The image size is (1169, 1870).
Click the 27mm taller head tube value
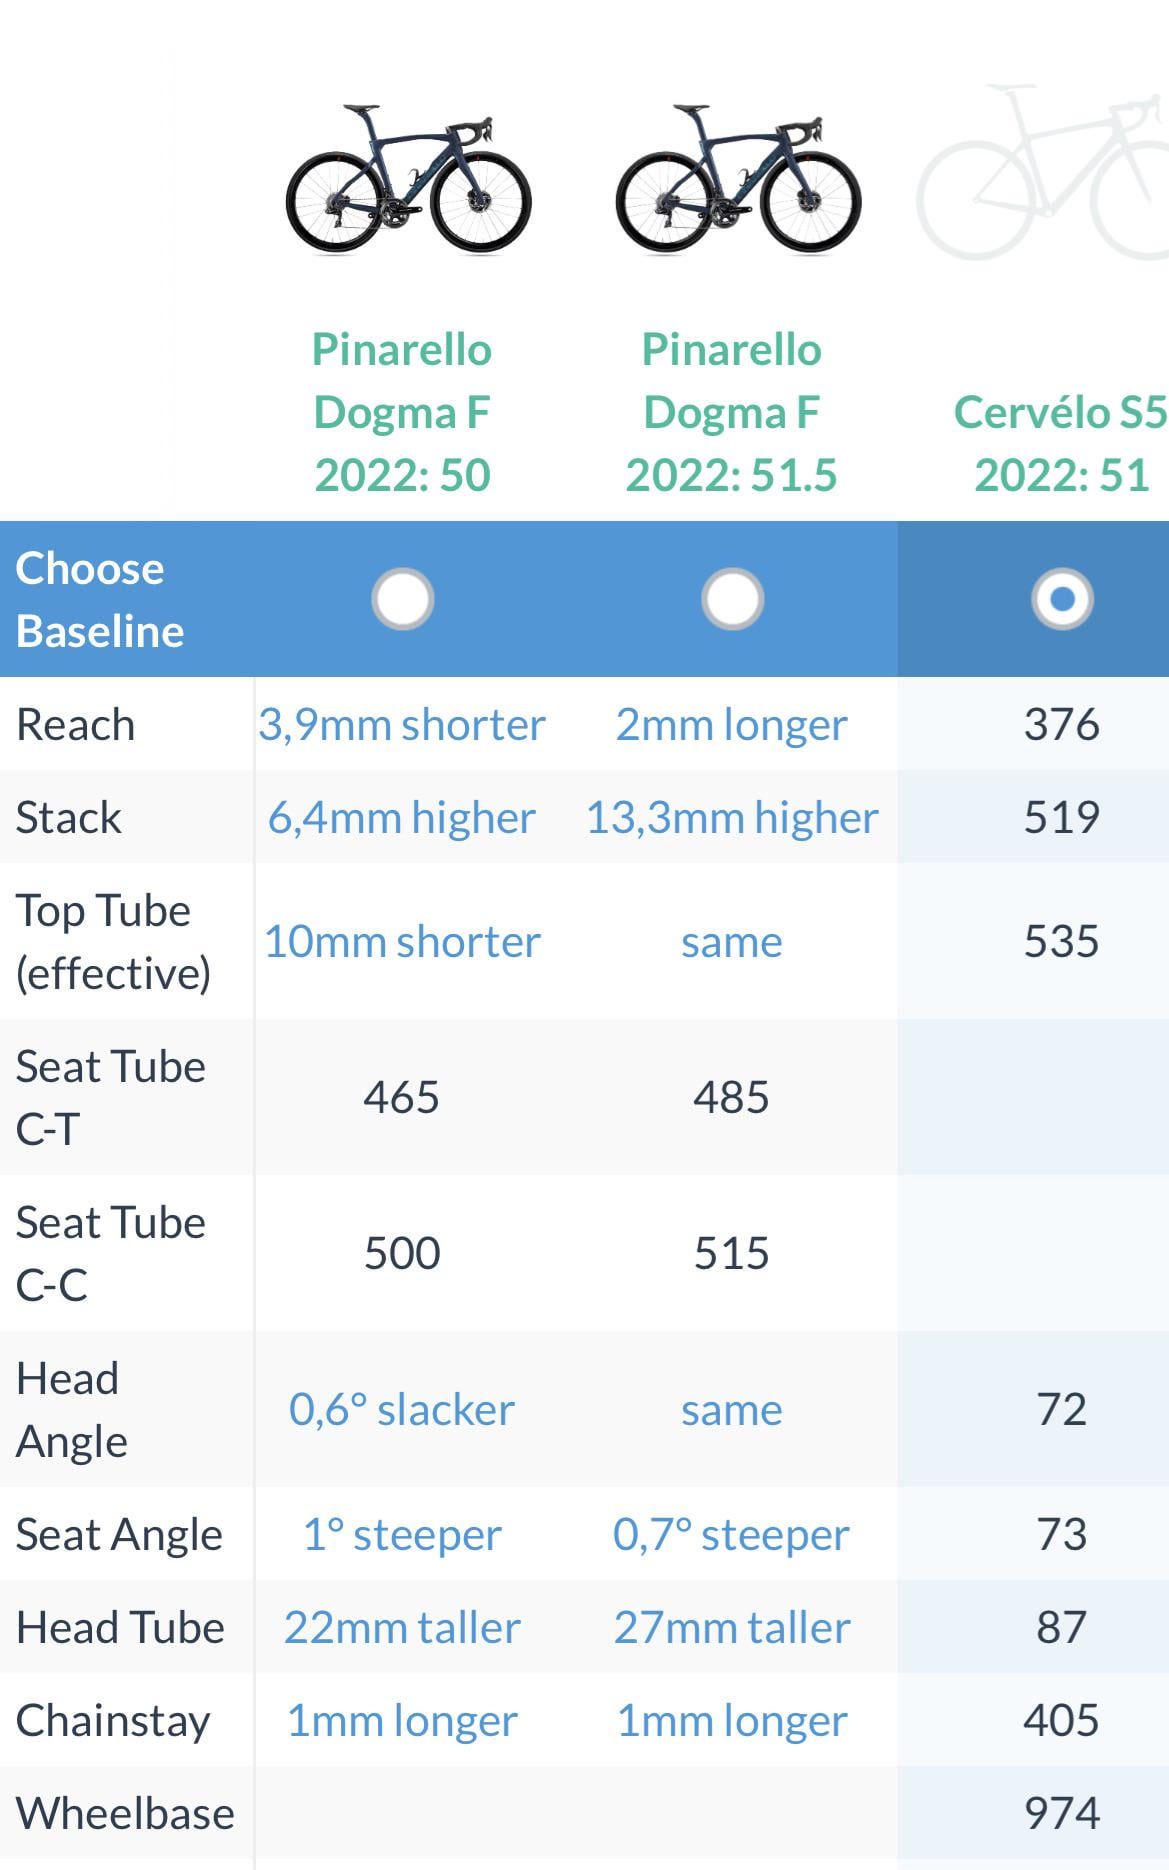[x=732, y=1627]
